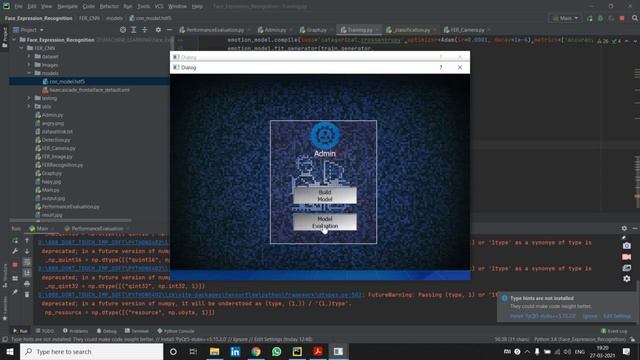
Task: Click the Model Evaluation button in Admin dialog
Action: (x=325, y=222)
